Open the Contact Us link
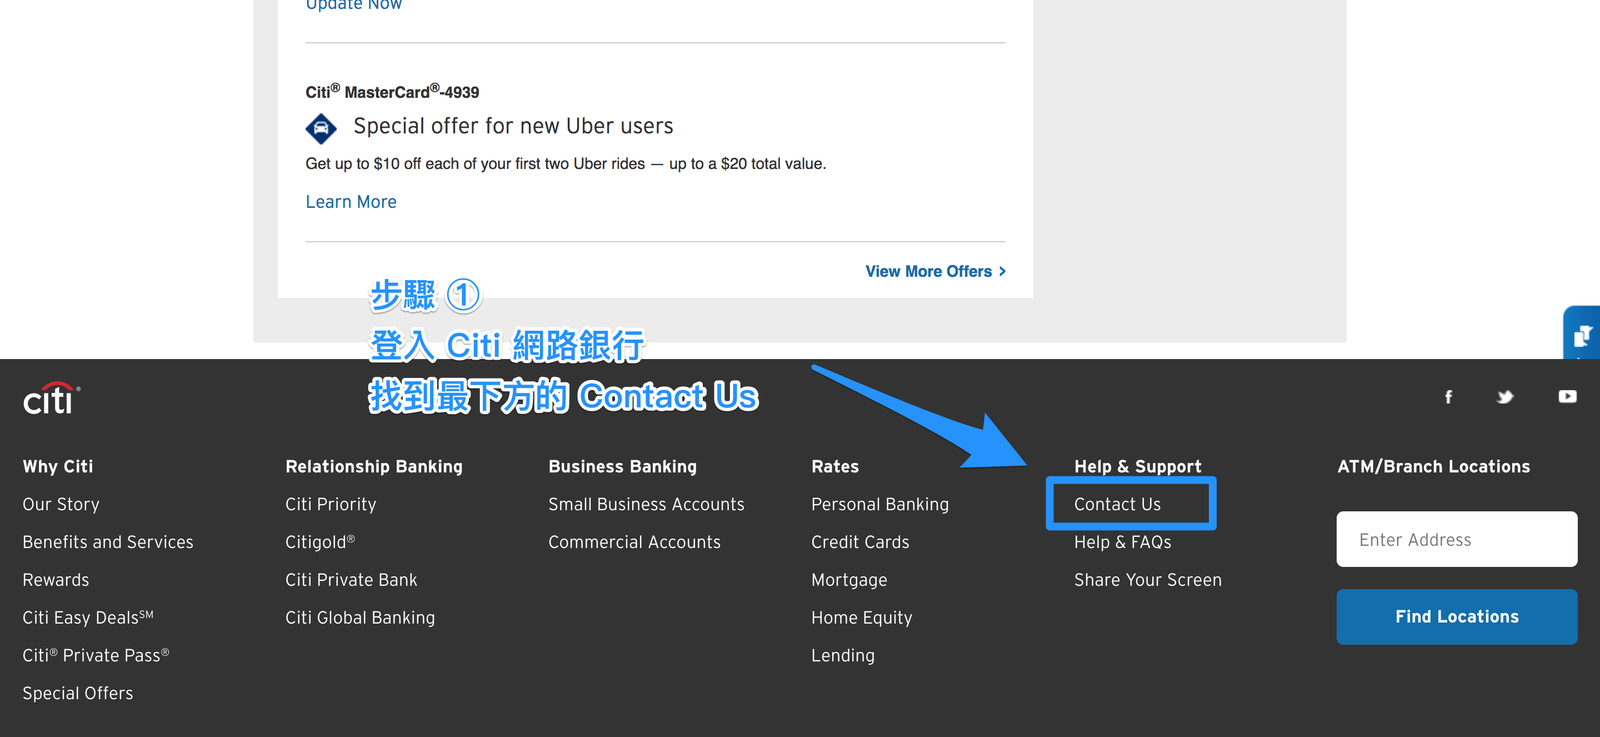The width and height of the screenshot is (1600, 737). pos(1117,504)
